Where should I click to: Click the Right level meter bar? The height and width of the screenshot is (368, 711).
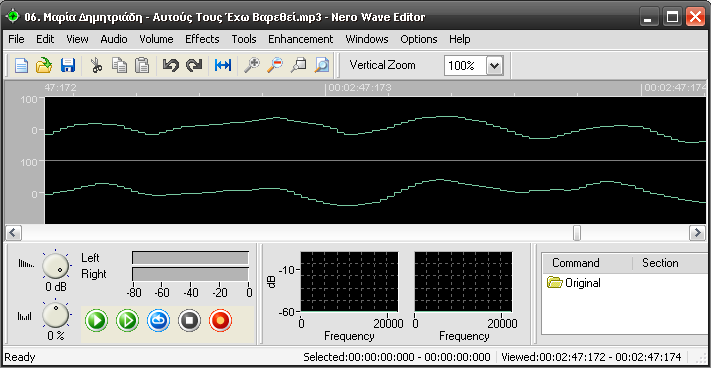click(x=190, y=274)
